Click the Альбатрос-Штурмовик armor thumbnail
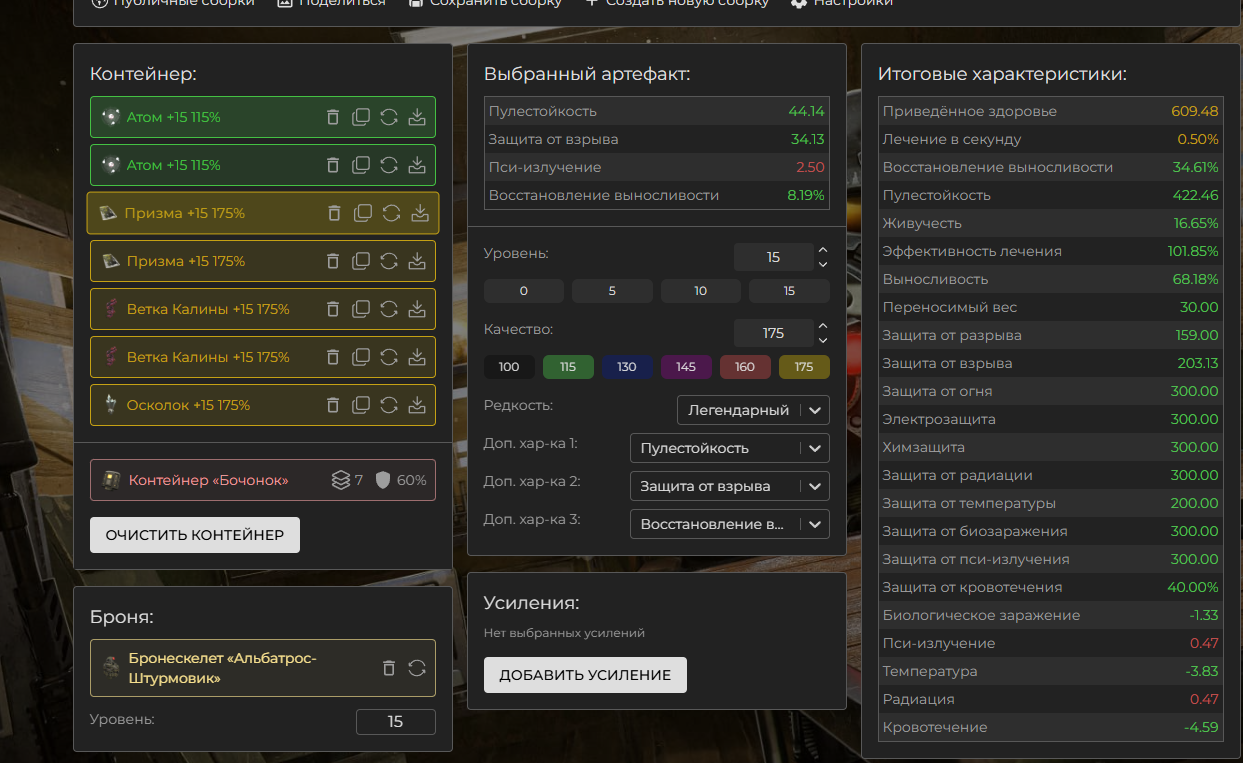 click(111, 668)
